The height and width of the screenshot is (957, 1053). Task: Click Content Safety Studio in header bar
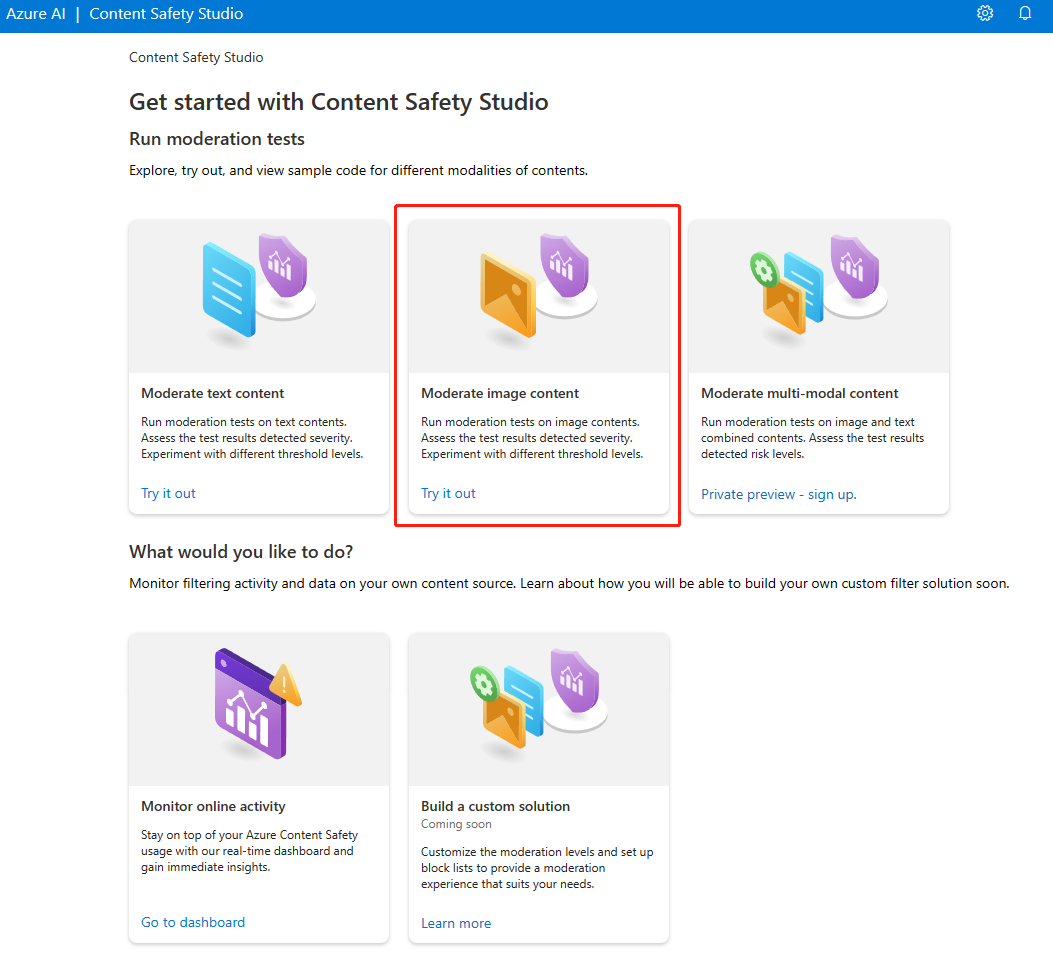click(x=166, y=14)
